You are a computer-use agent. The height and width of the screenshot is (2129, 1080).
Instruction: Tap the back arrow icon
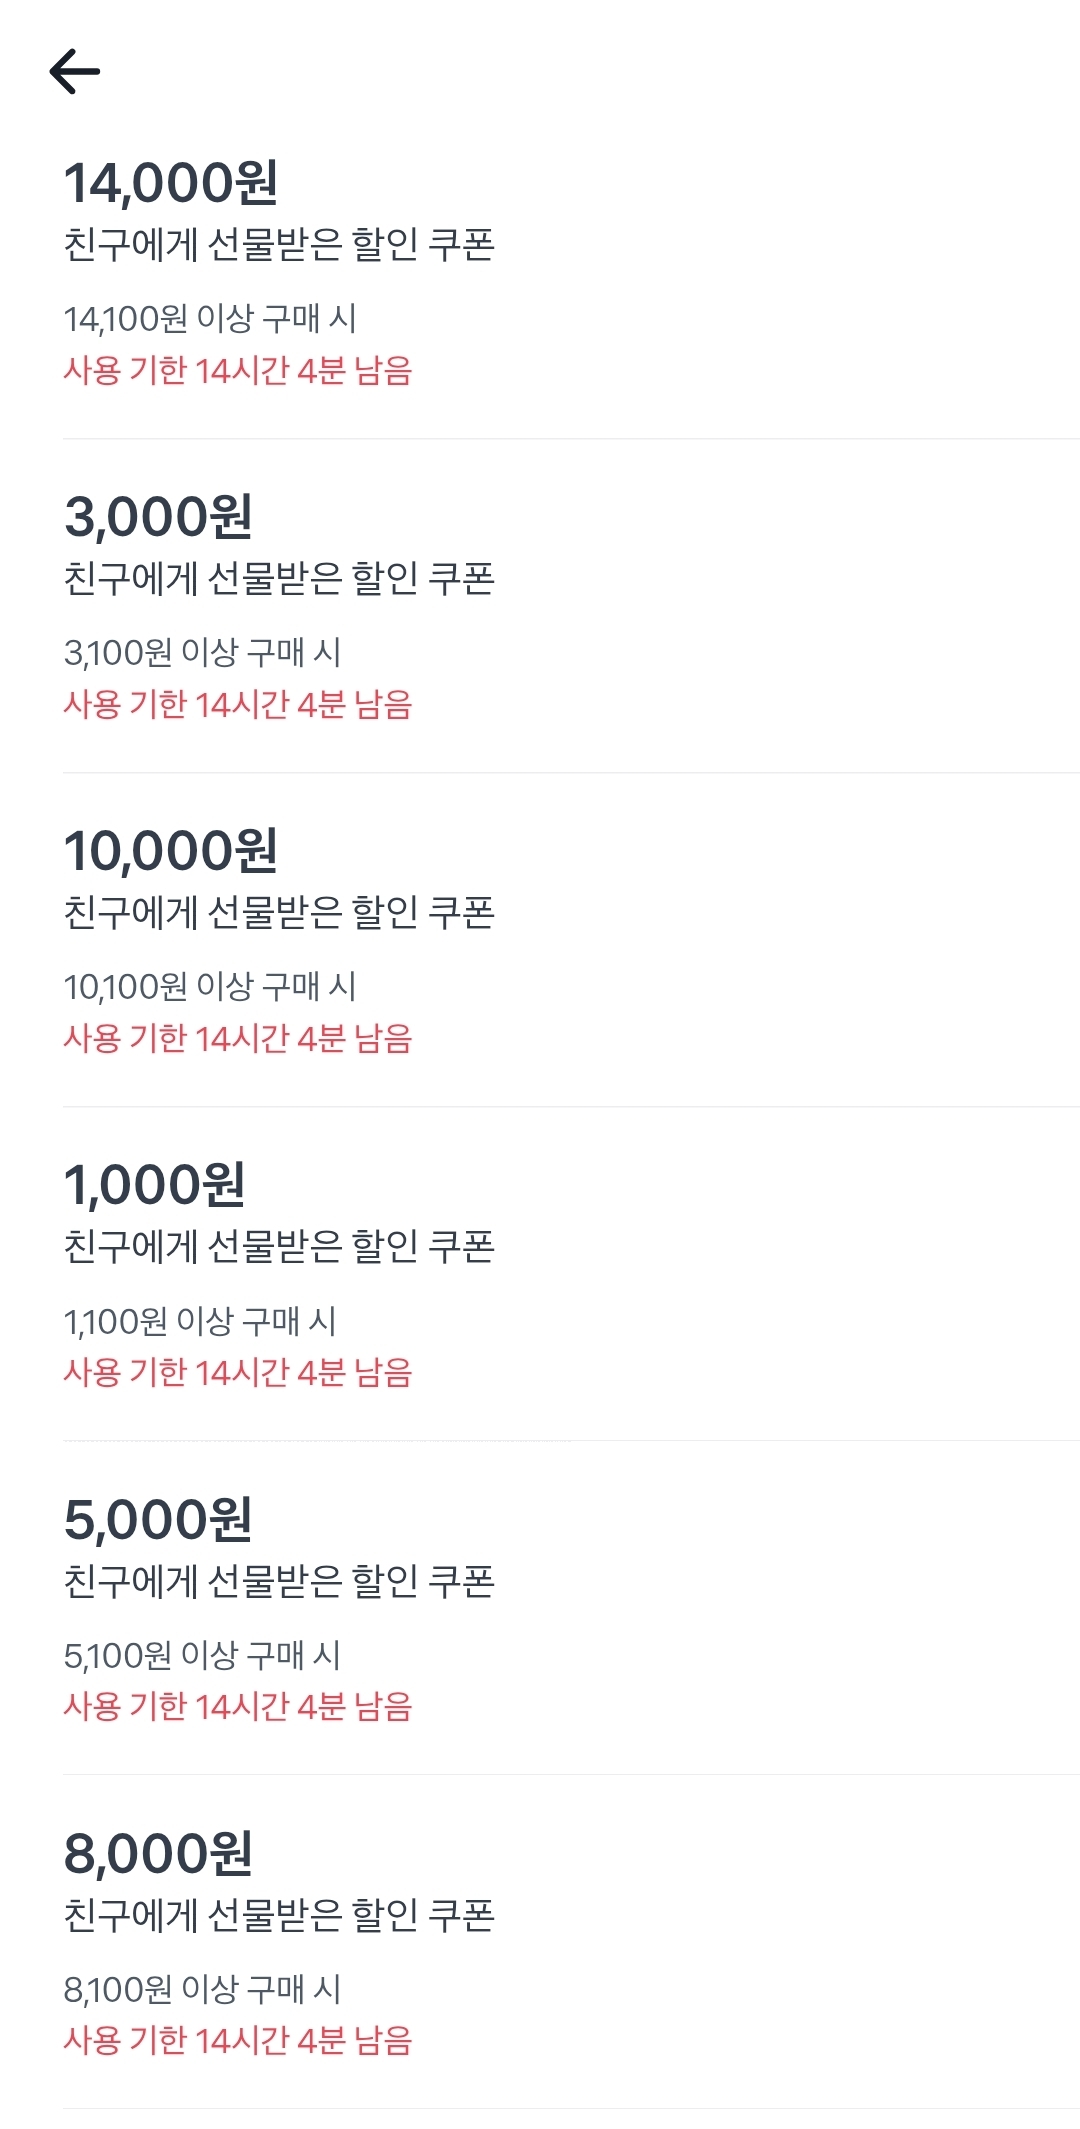click(x=75, y=72)
